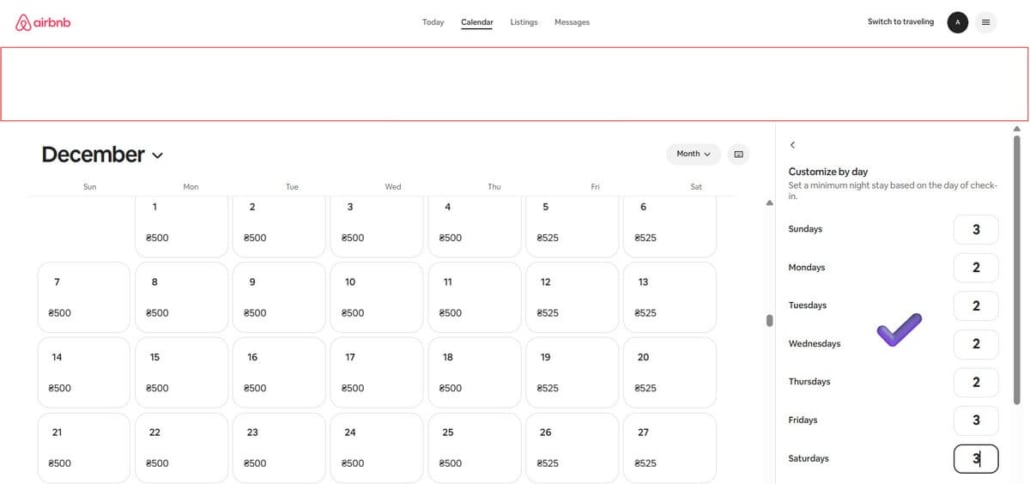The width and height of the screenshot is (1030, 484).
Task: Select December 19 on the calendar
Action: click(572, 373)
